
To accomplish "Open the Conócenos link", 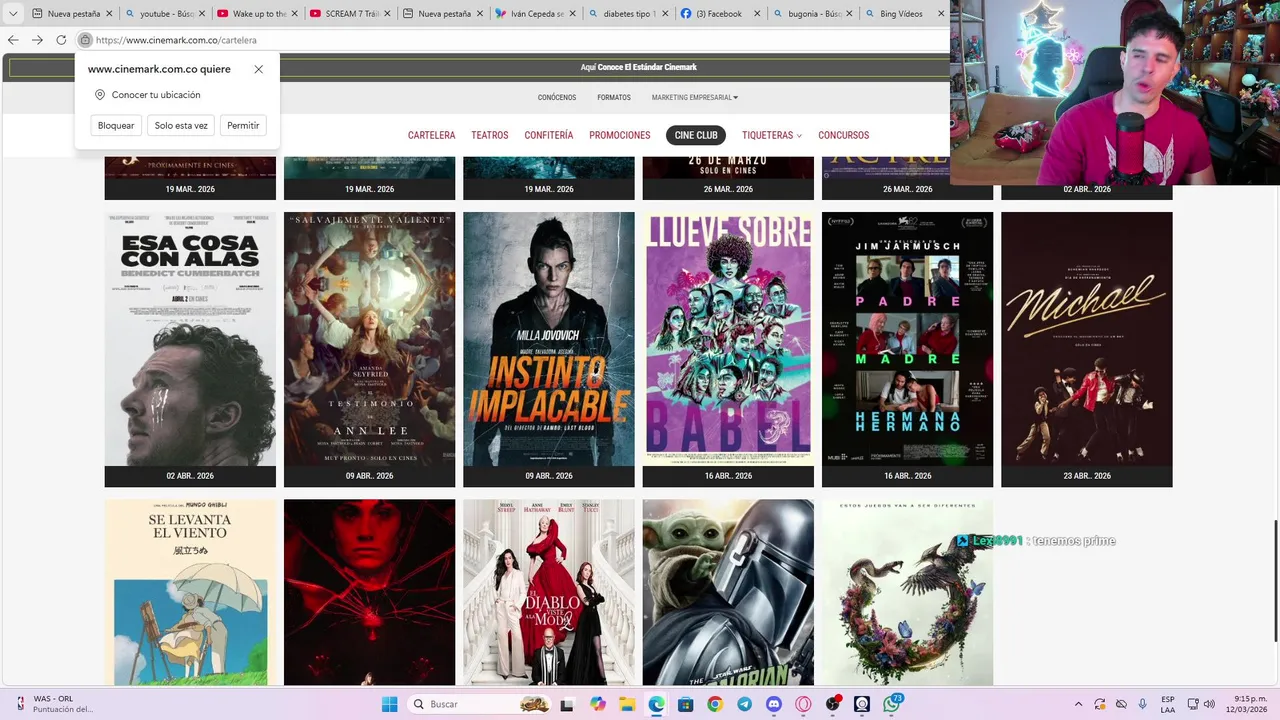I will click(x=557, y=98).
